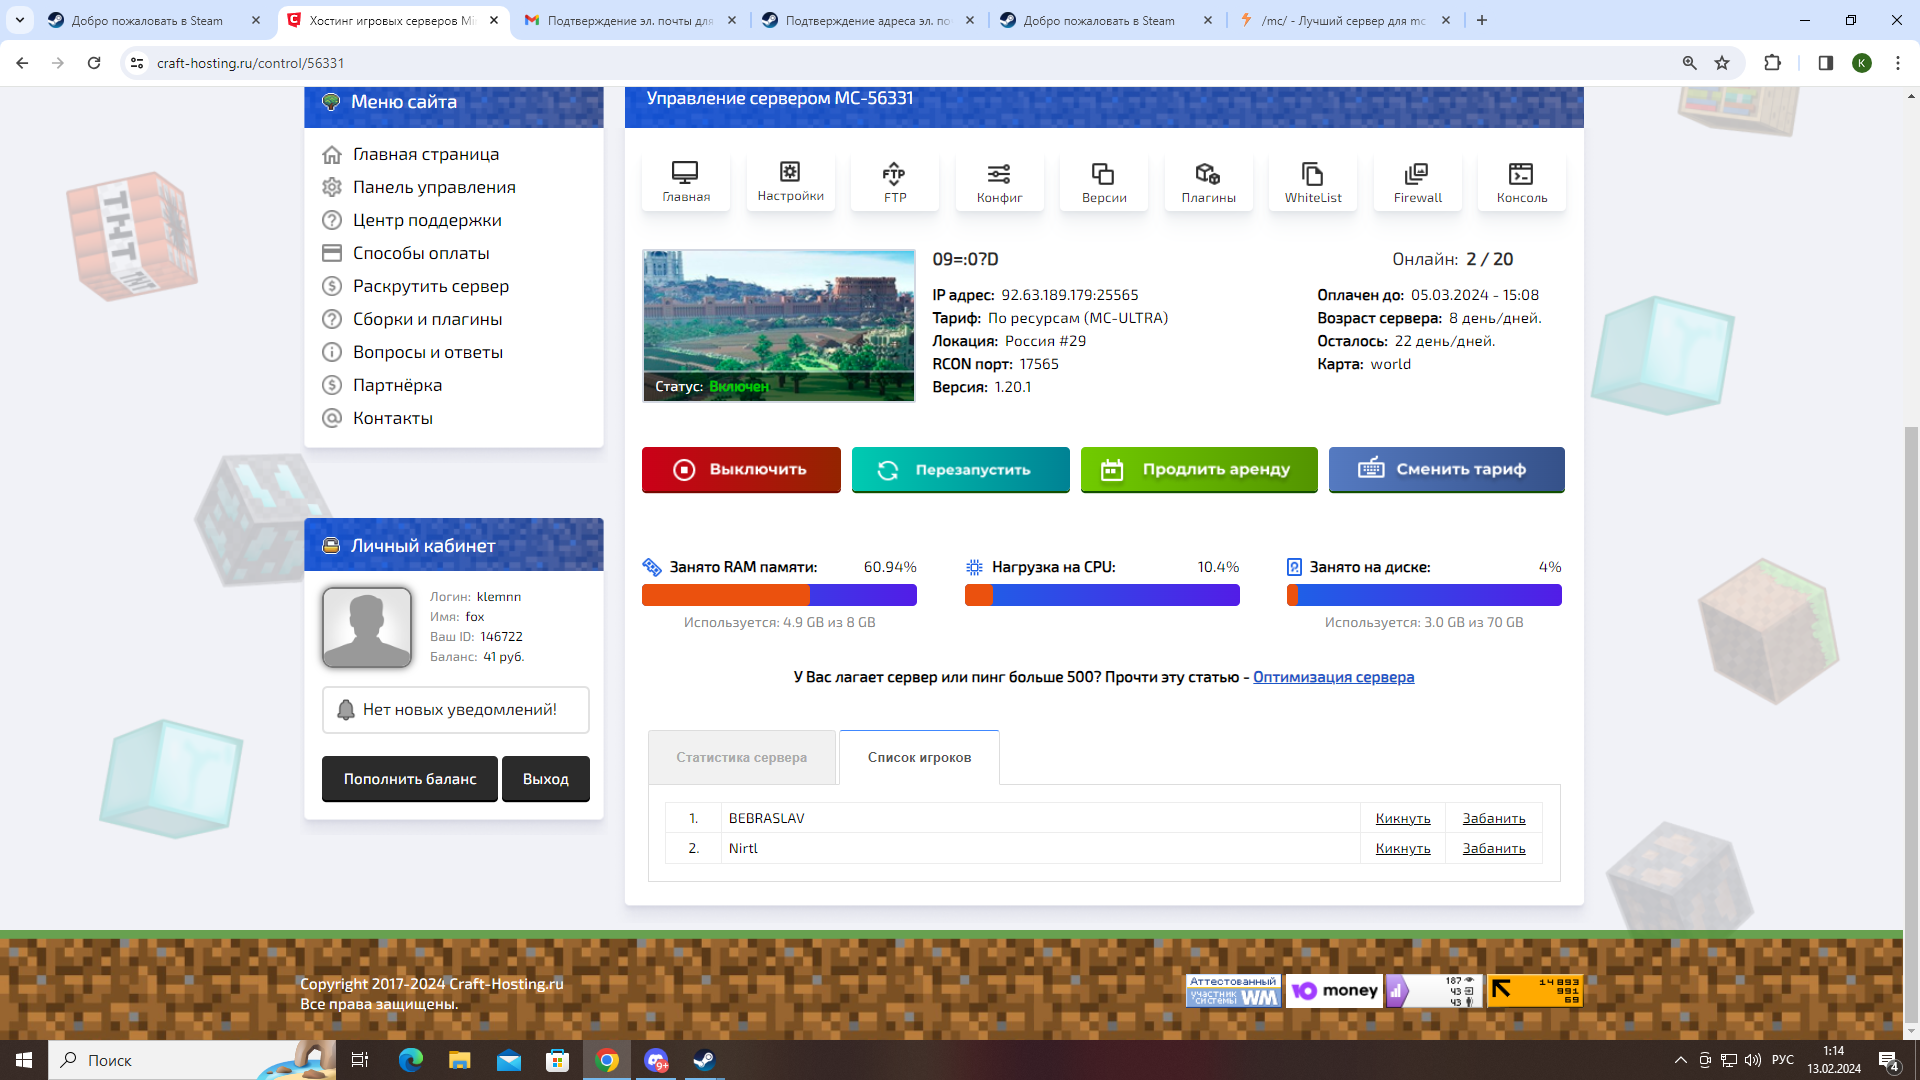Open the Оптимизация сервера article link
The image size is (1920, 1080).
tap(1333, 677)
